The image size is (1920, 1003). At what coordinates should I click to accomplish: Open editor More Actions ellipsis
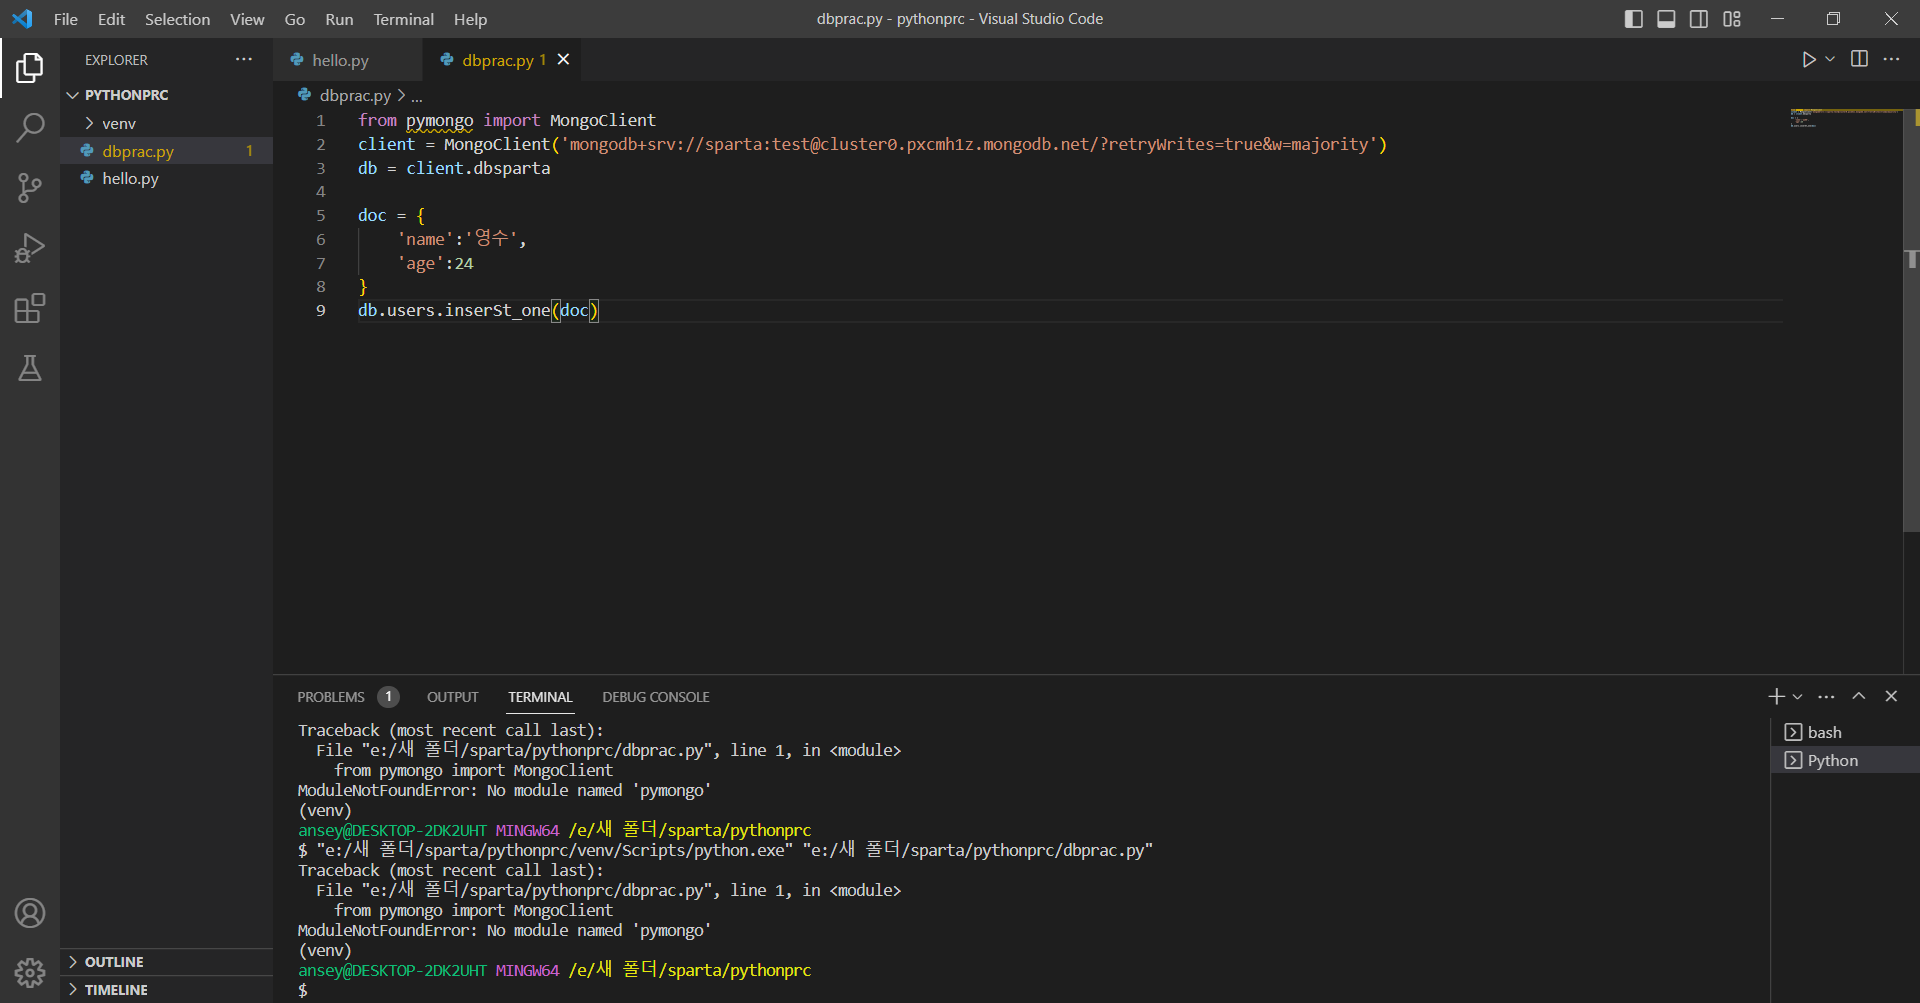[1891, 60]
